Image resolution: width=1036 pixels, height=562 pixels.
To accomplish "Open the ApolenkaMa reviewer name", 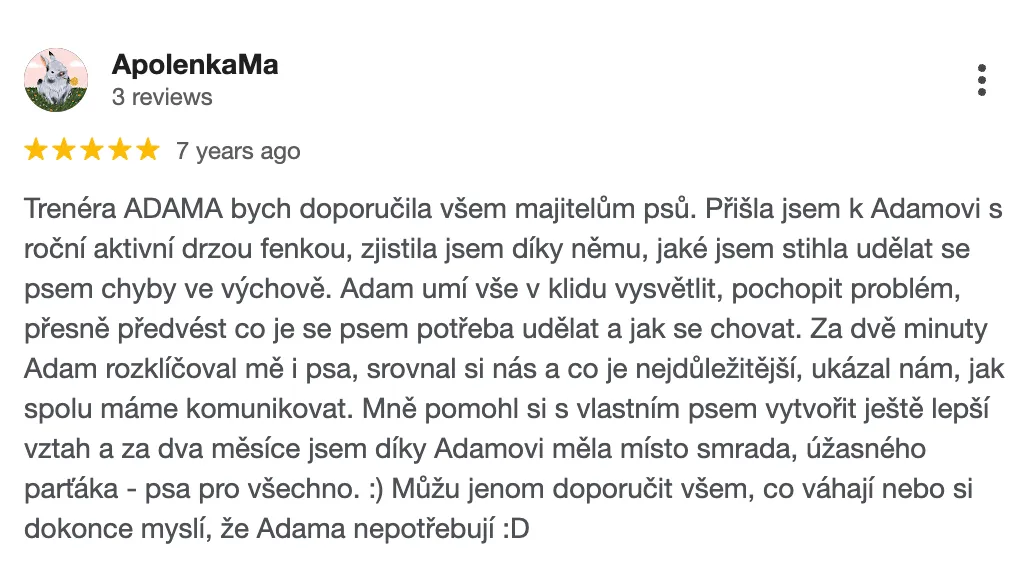I will pyautogui.click(x=195, y=65).
